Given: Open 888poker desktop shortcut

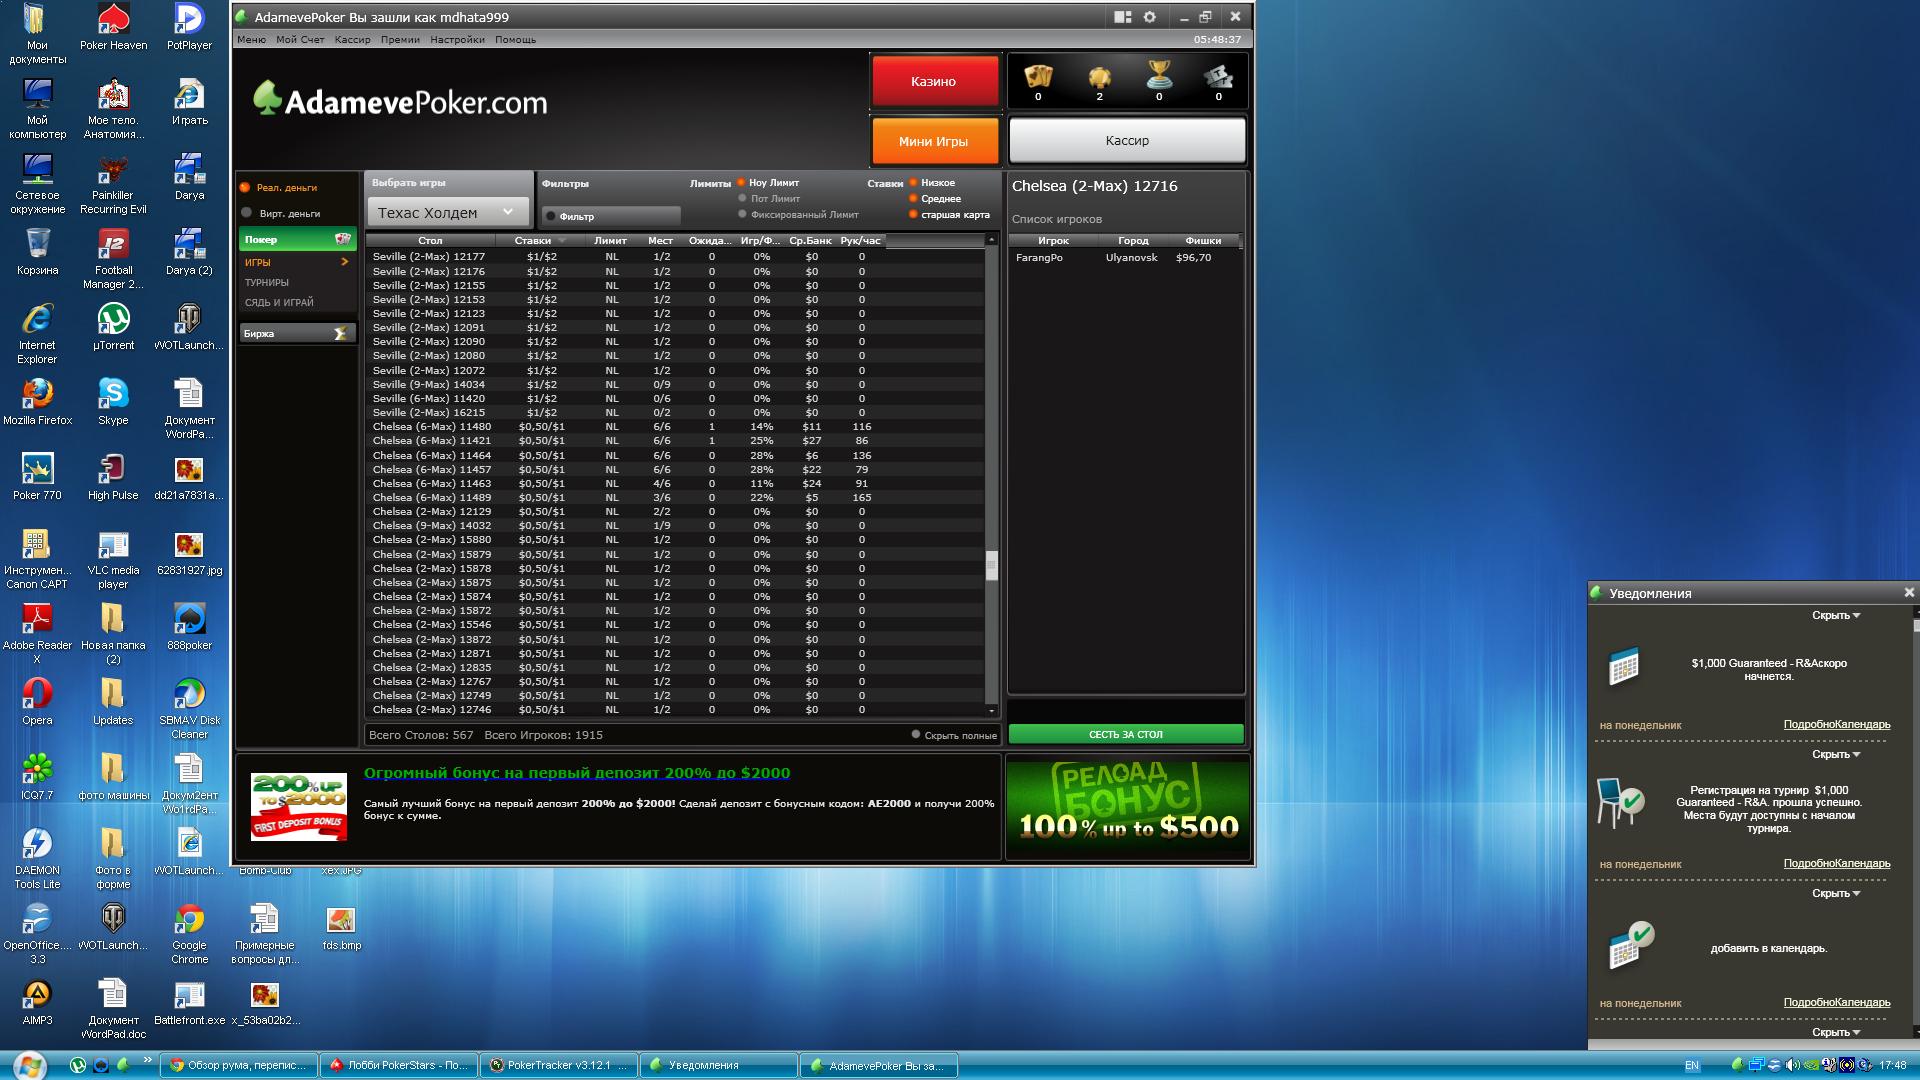Looking at the screenshot, I should point(189,627).
